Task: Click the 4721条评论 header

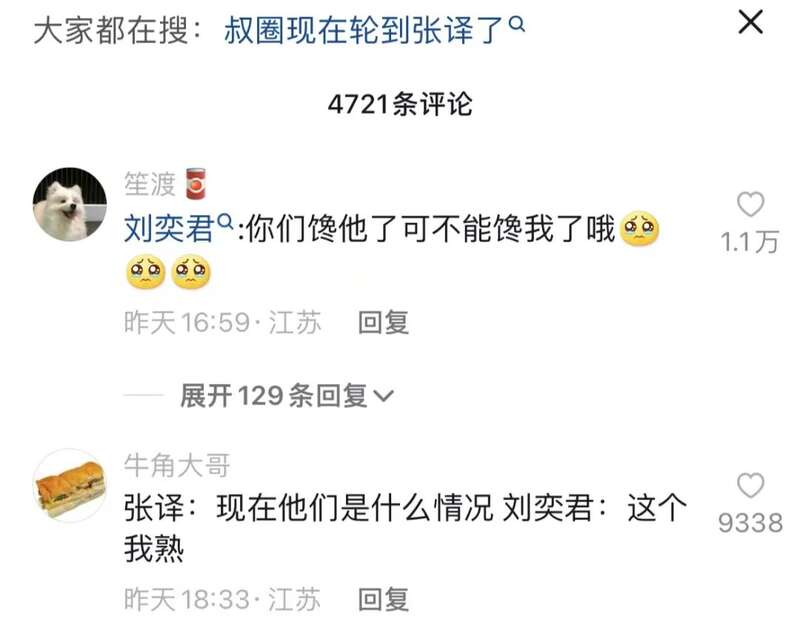Action: pyautogui.click(x=400, y=105)
